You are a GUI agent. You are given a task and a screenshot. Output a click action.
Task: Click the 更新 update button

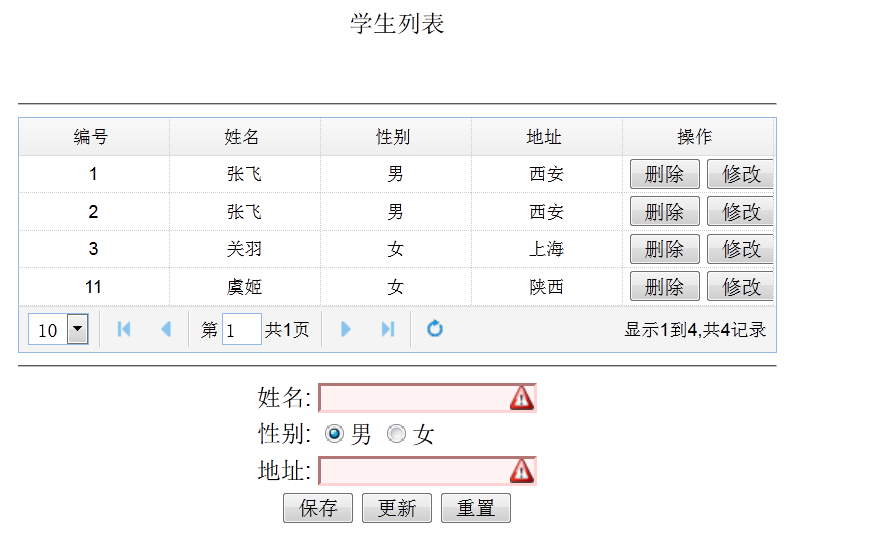pos(397,508)
